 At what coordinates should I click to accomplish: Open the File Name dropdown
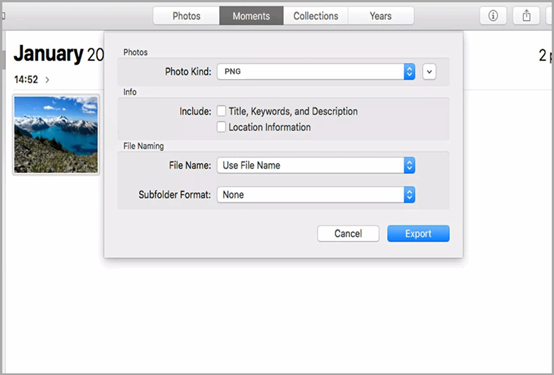tap(316, 165)
